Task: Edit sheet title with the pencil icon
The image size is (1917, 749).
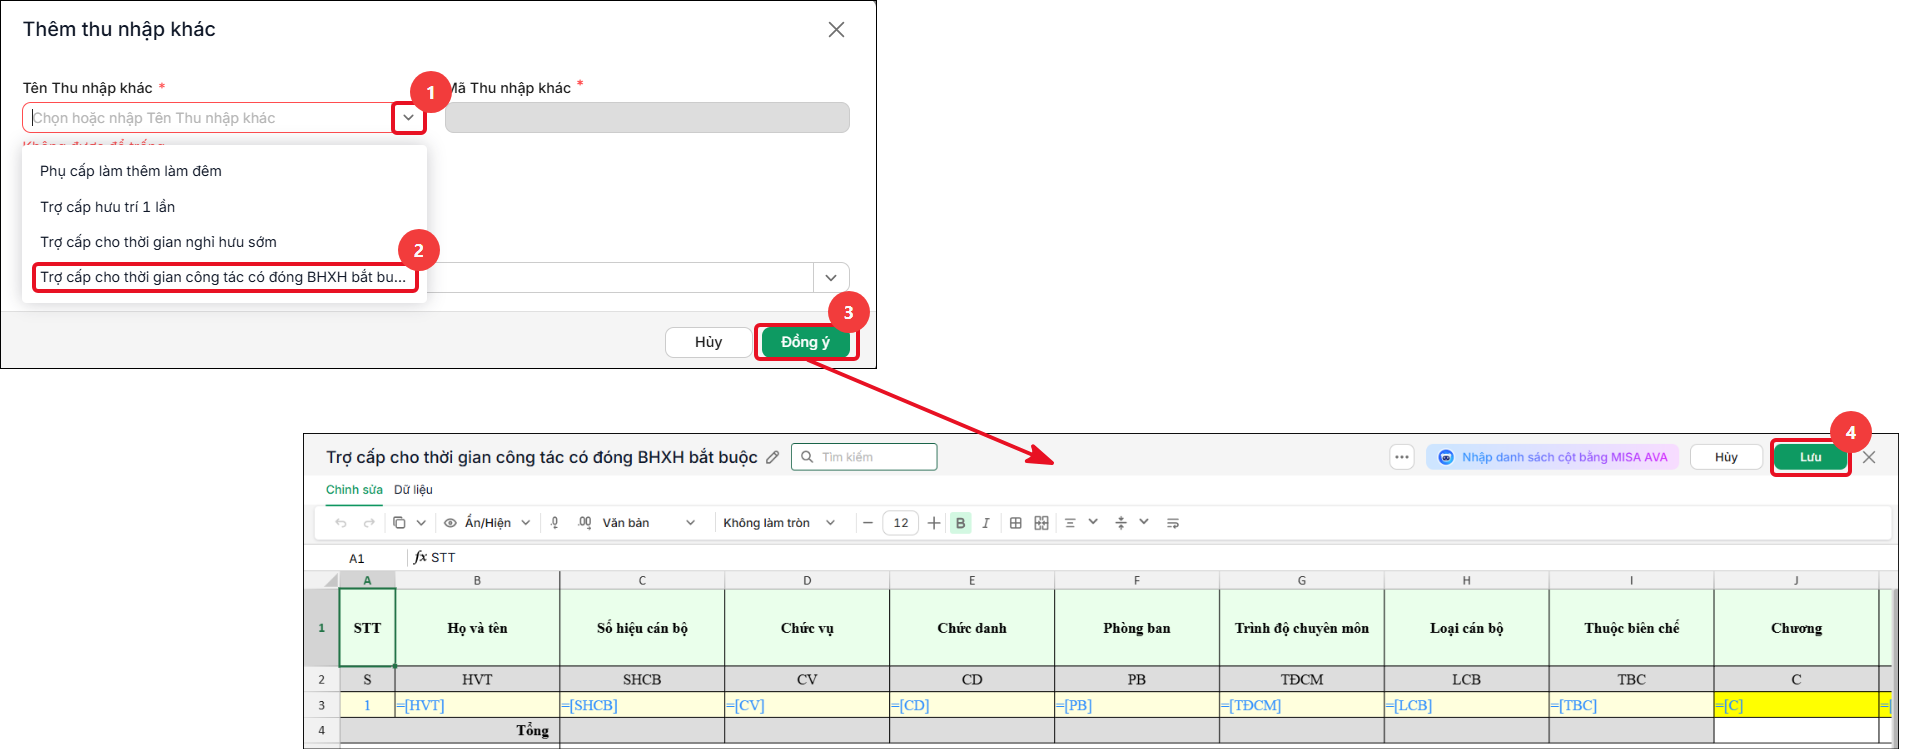Action: click(772, 457)
